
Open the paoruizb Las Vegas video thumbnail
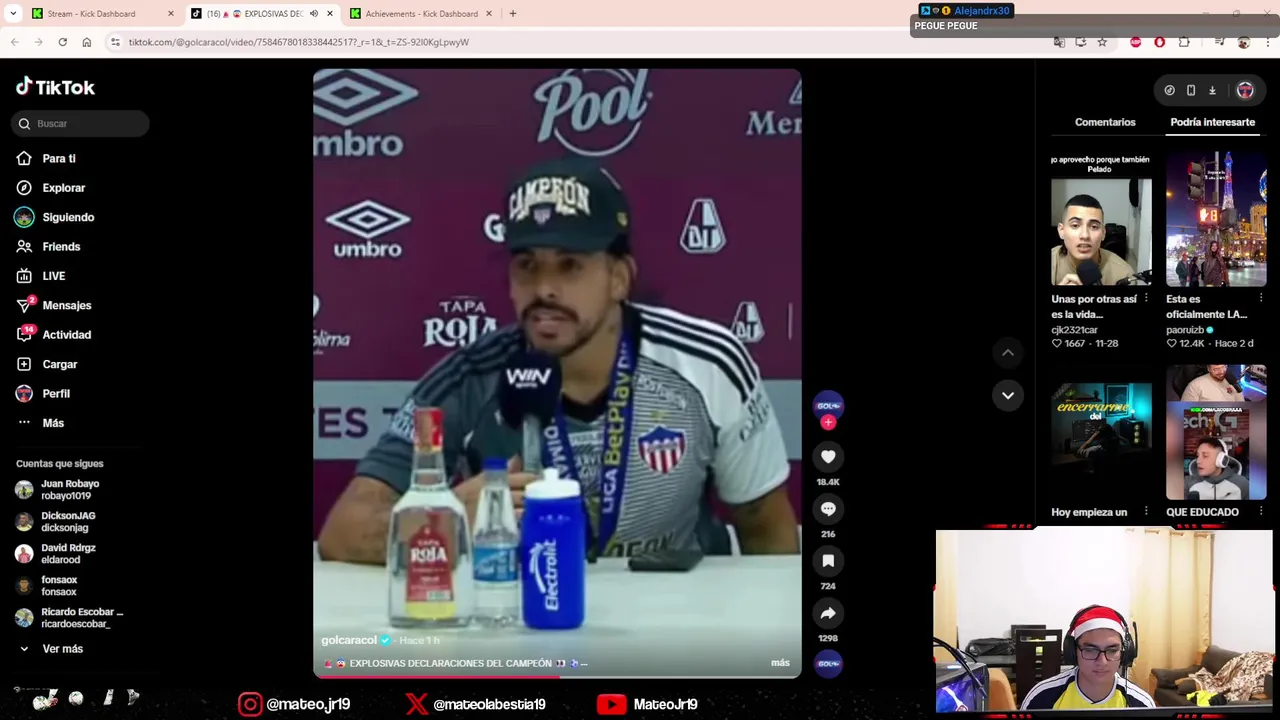tap(1216, 219)
